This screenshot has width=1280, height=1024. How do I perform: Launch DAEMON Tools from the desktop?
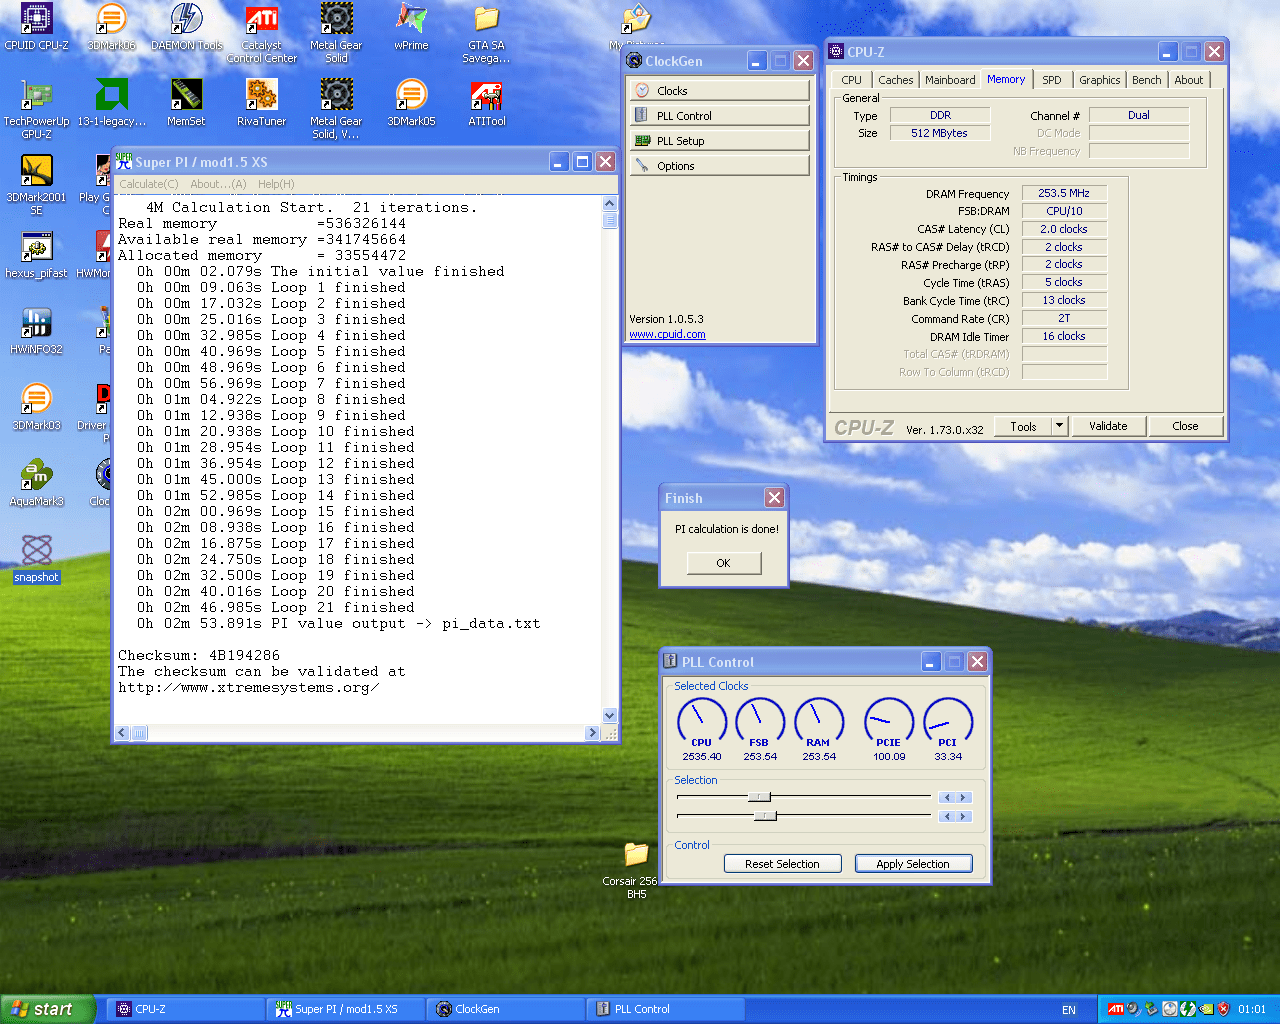(187, 28)
